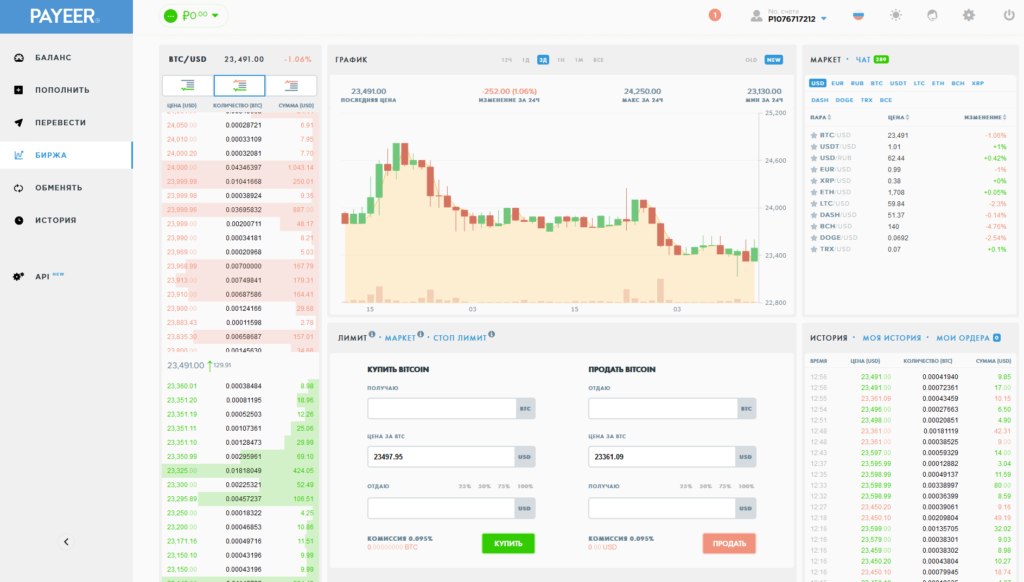Open settings with the gear icon
Image resolution: width=1024 pixels, height=582 pixels.
tap(968, 16)
